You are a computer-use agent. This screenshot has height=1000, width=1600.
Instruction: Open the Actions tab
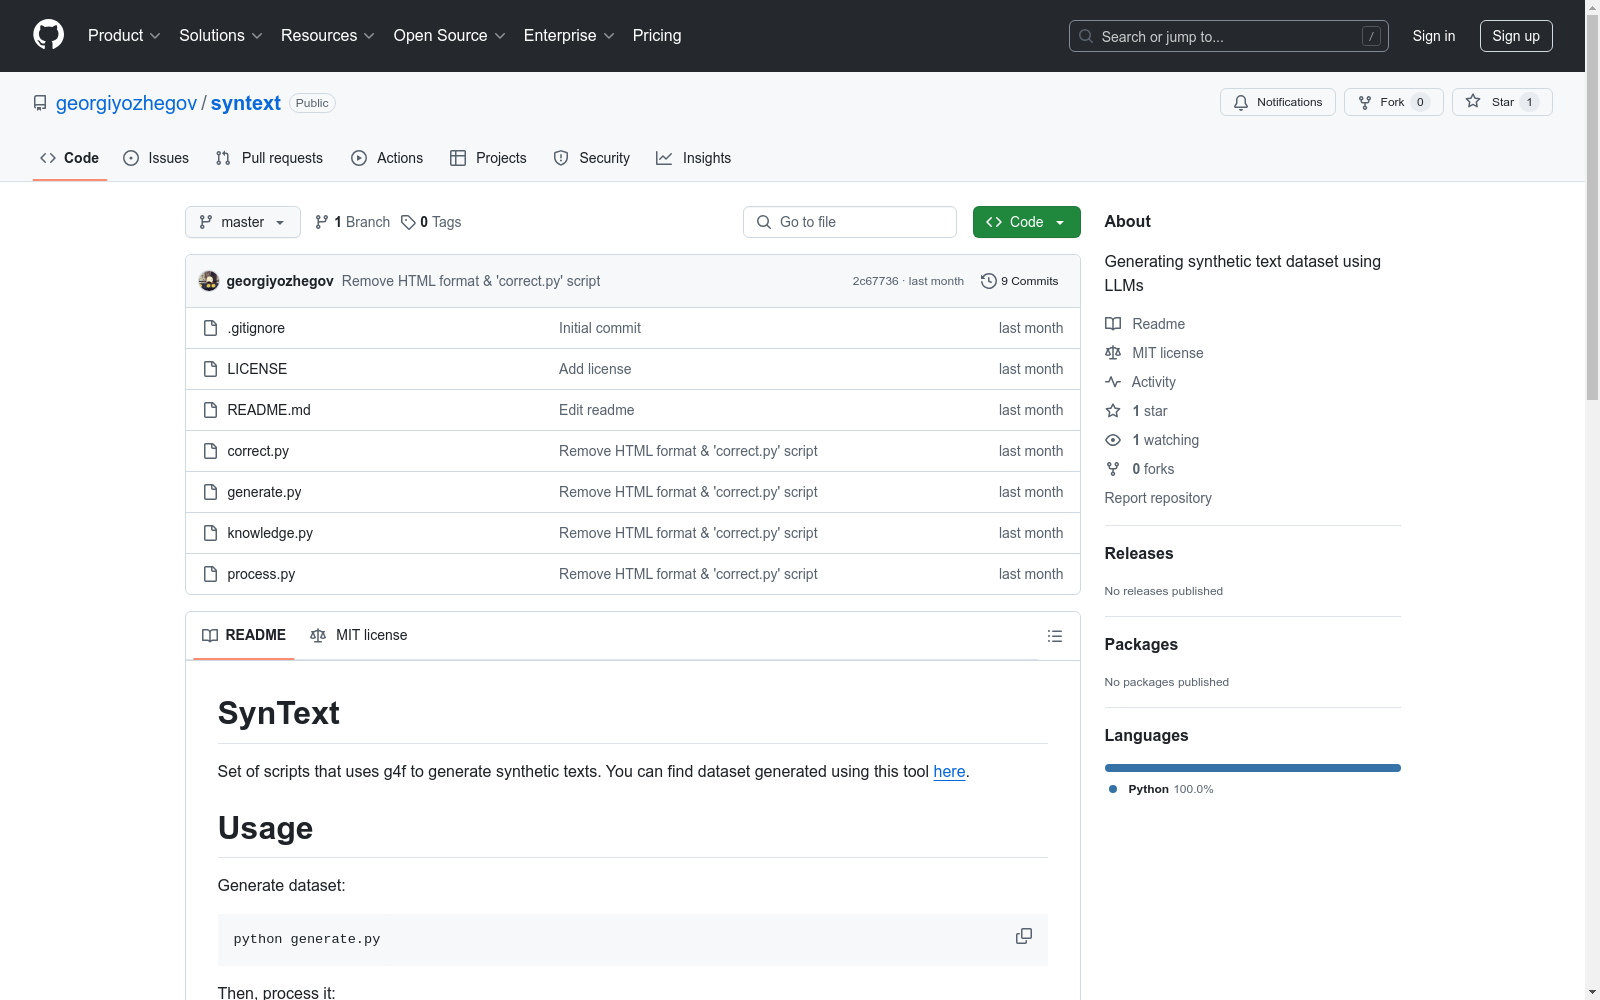pyautogui.click(x=387, y=158)
